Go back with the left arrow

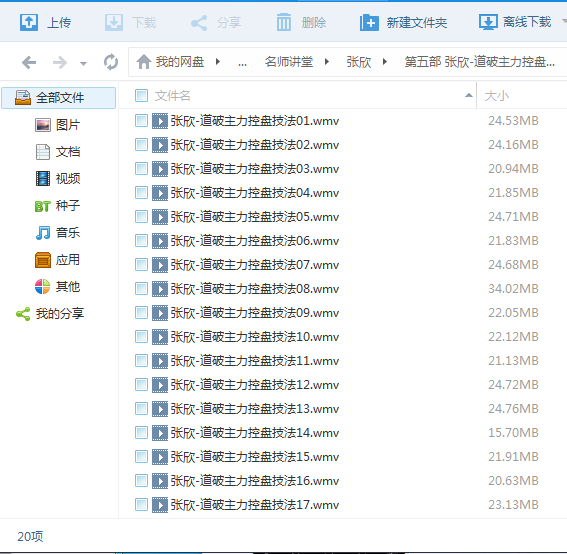[29, 63]
